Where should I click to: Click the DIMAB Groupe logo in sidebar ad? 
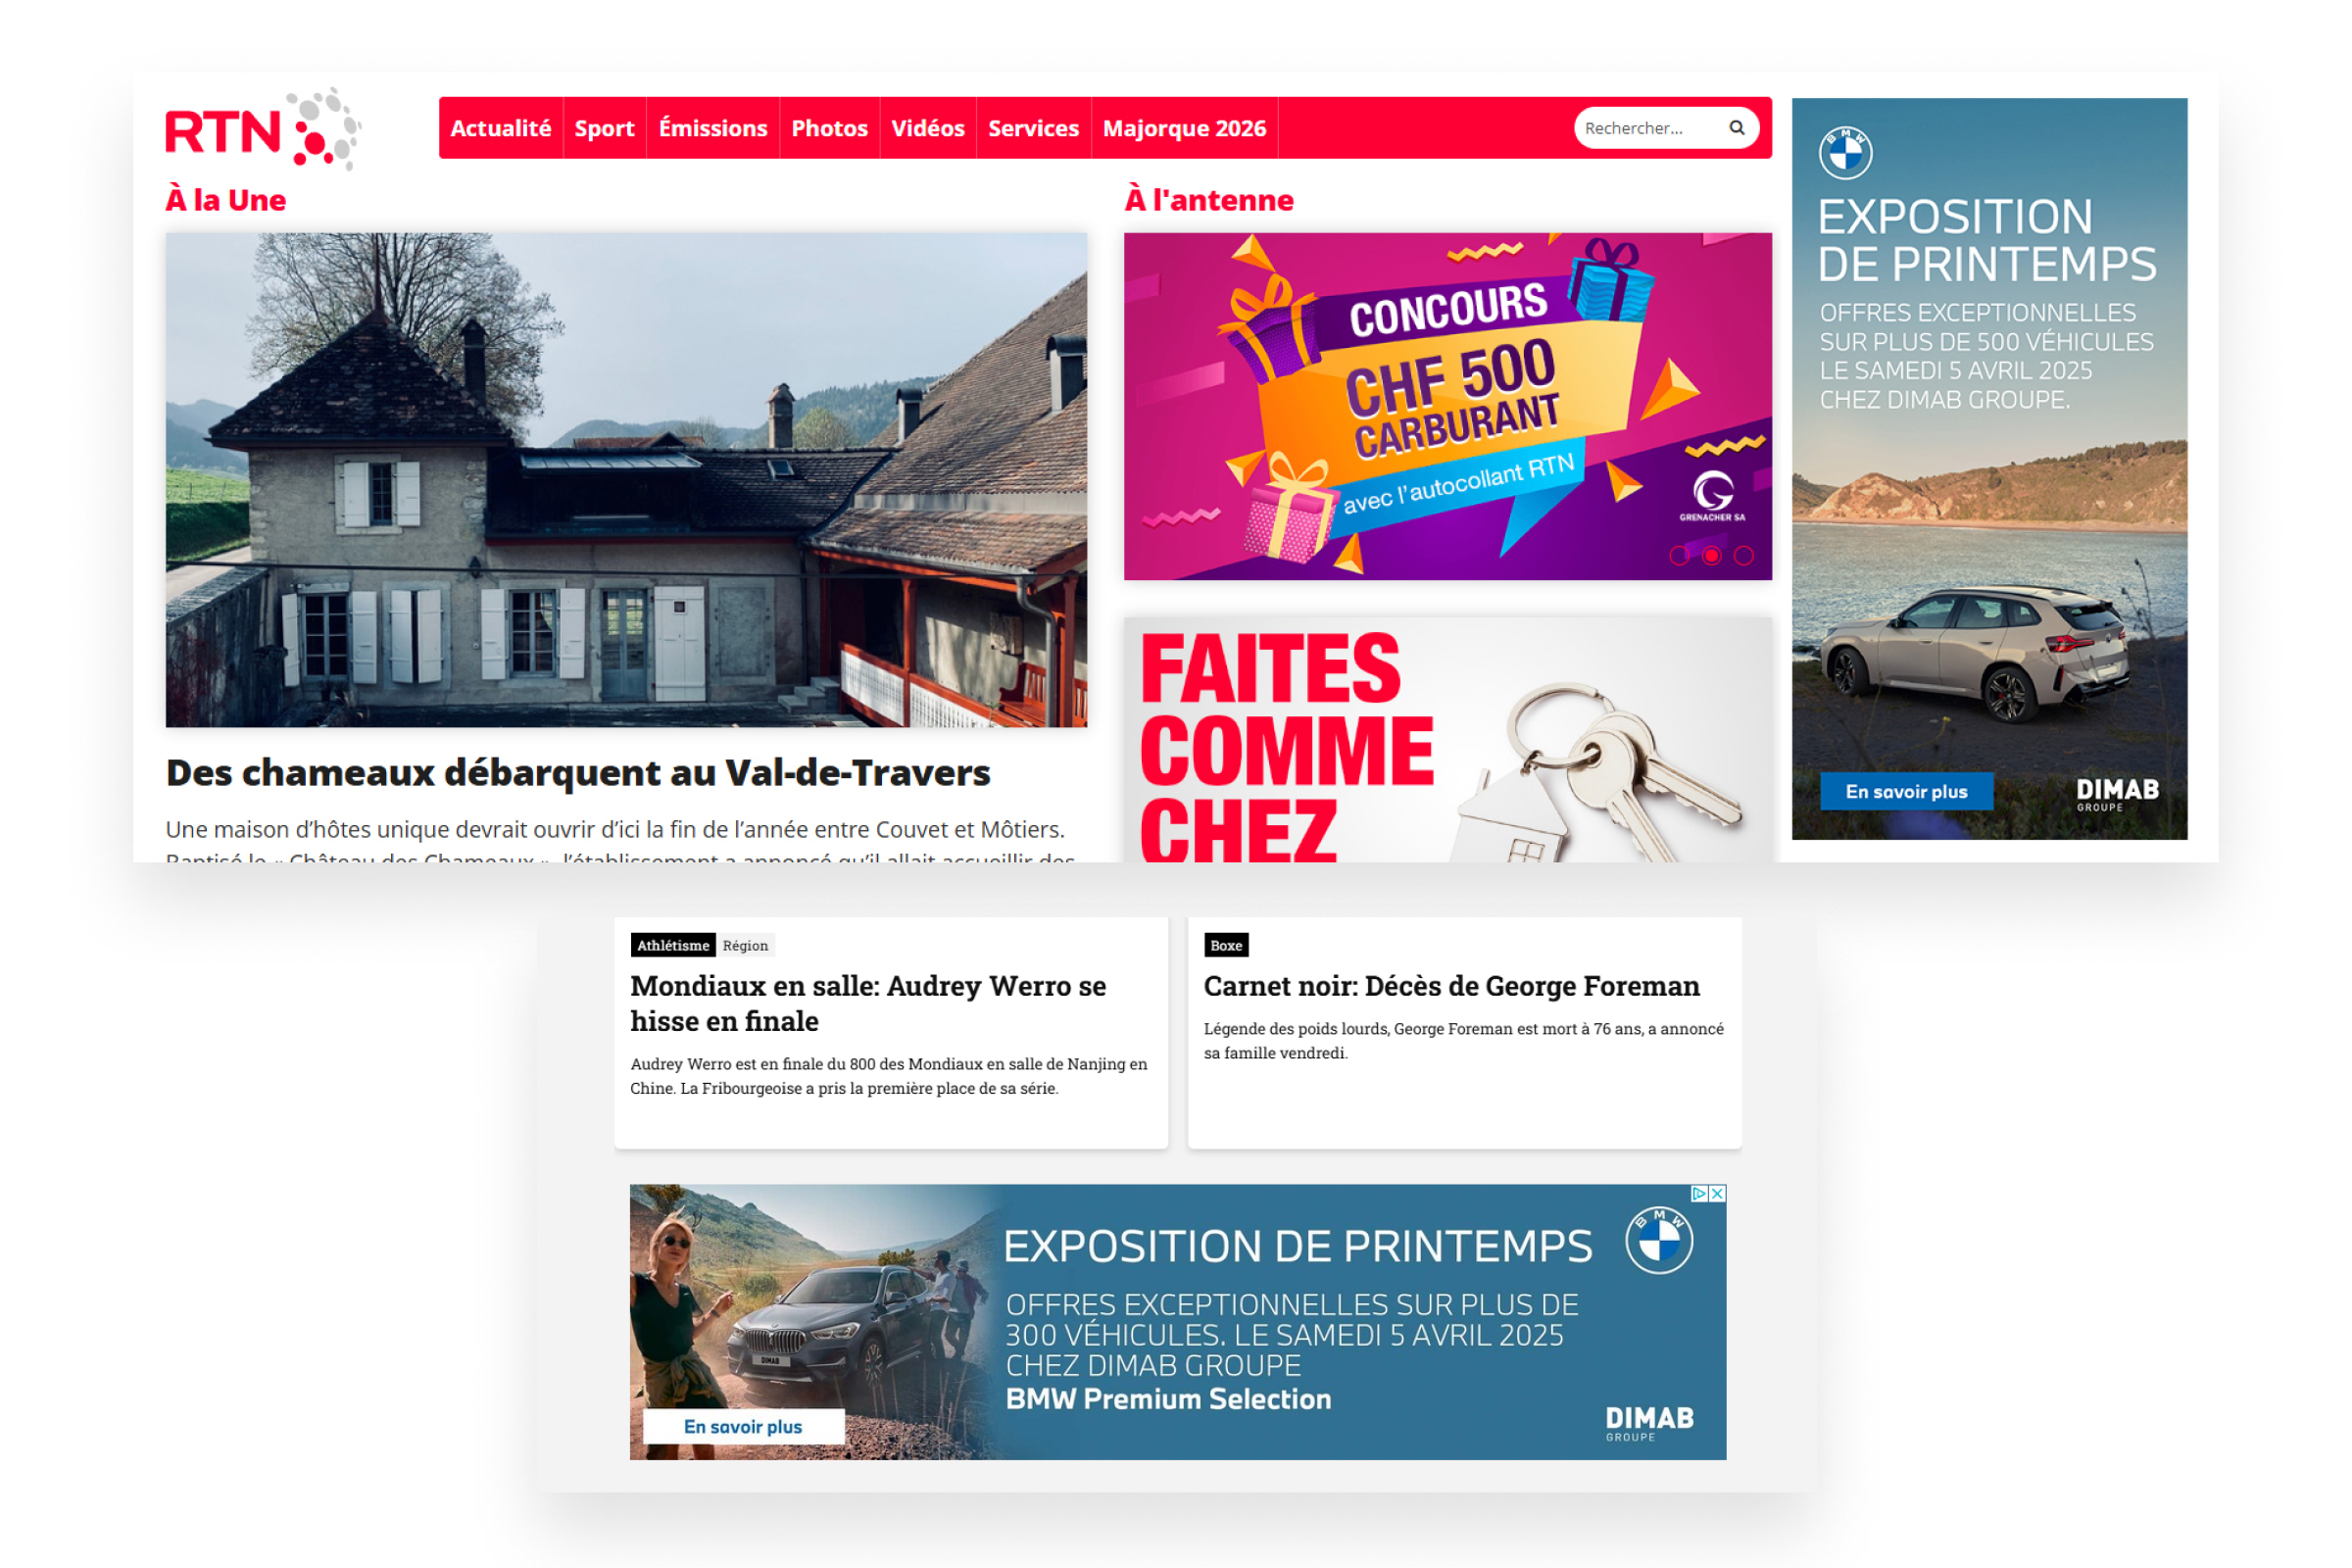(2117, 794)
